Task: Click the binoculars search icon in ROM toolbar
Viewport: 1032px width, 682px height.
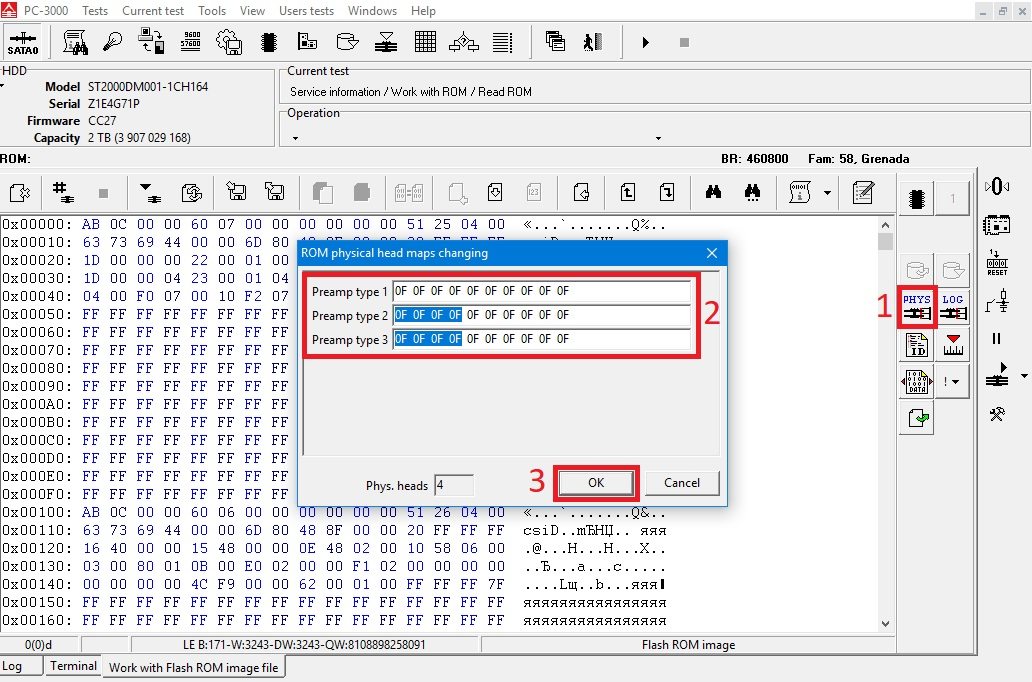Action: [714, 191]
